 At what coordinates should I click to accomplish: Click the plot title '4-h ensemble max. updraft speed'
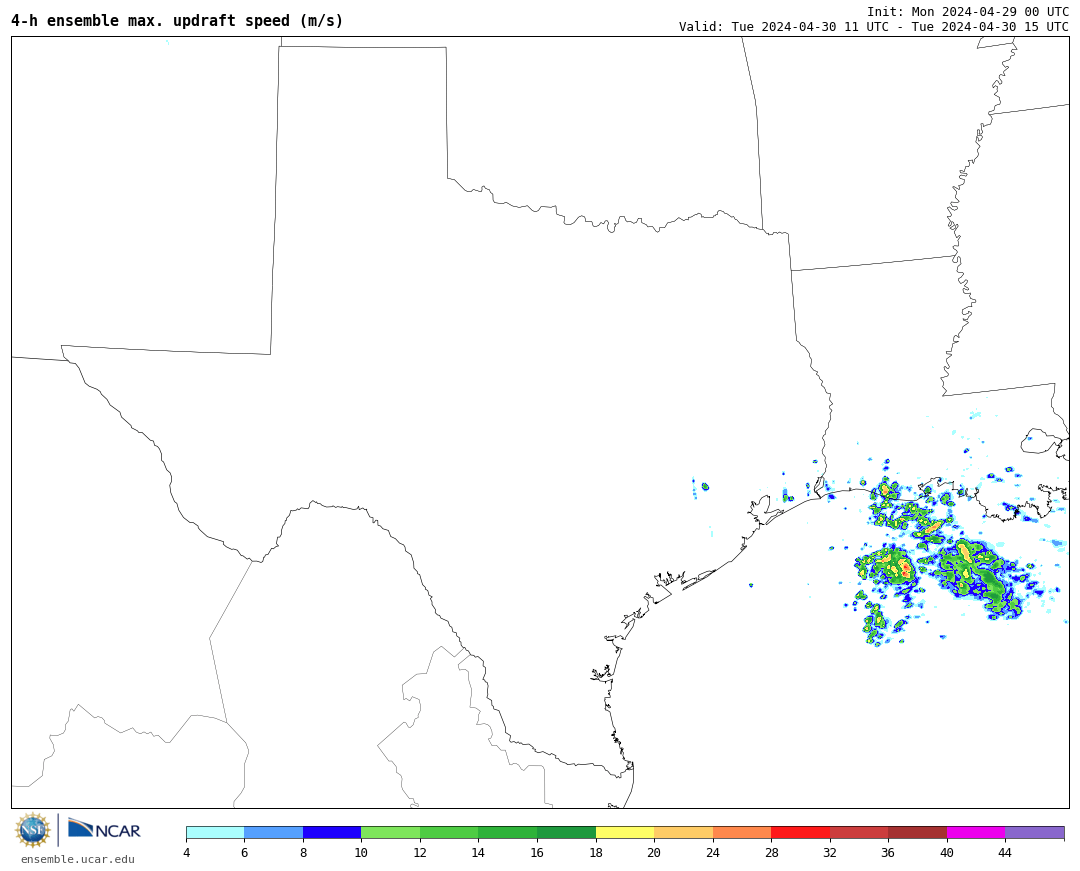pos(177,21)
